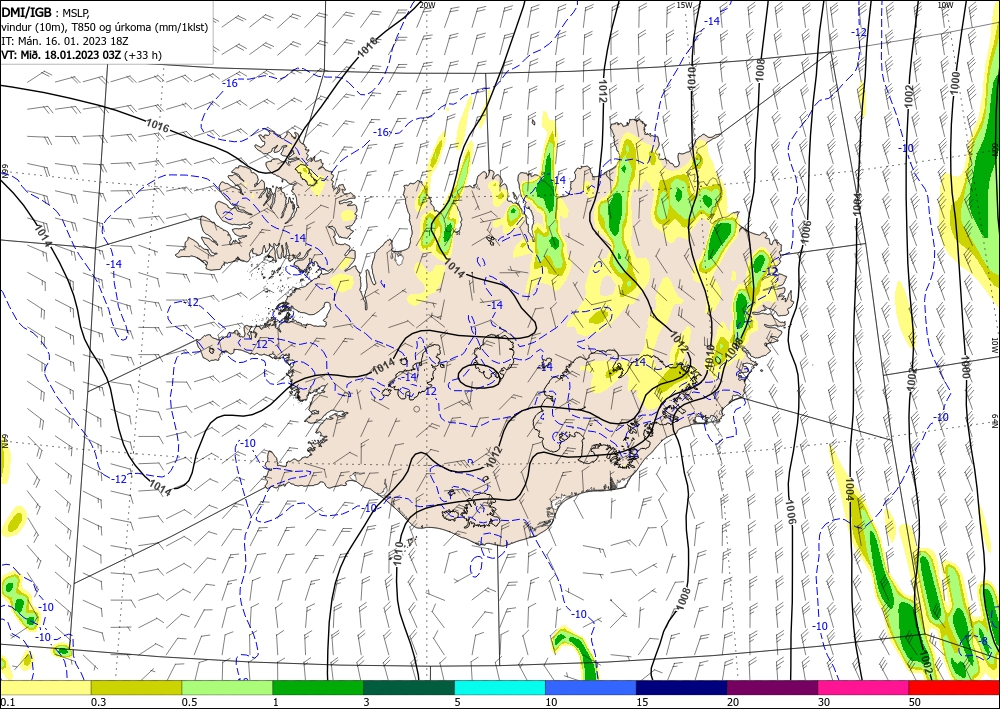Select the red above-50 mm legend swatch
The width and height of the screenshot is (1000, 709).
[954, 687]
